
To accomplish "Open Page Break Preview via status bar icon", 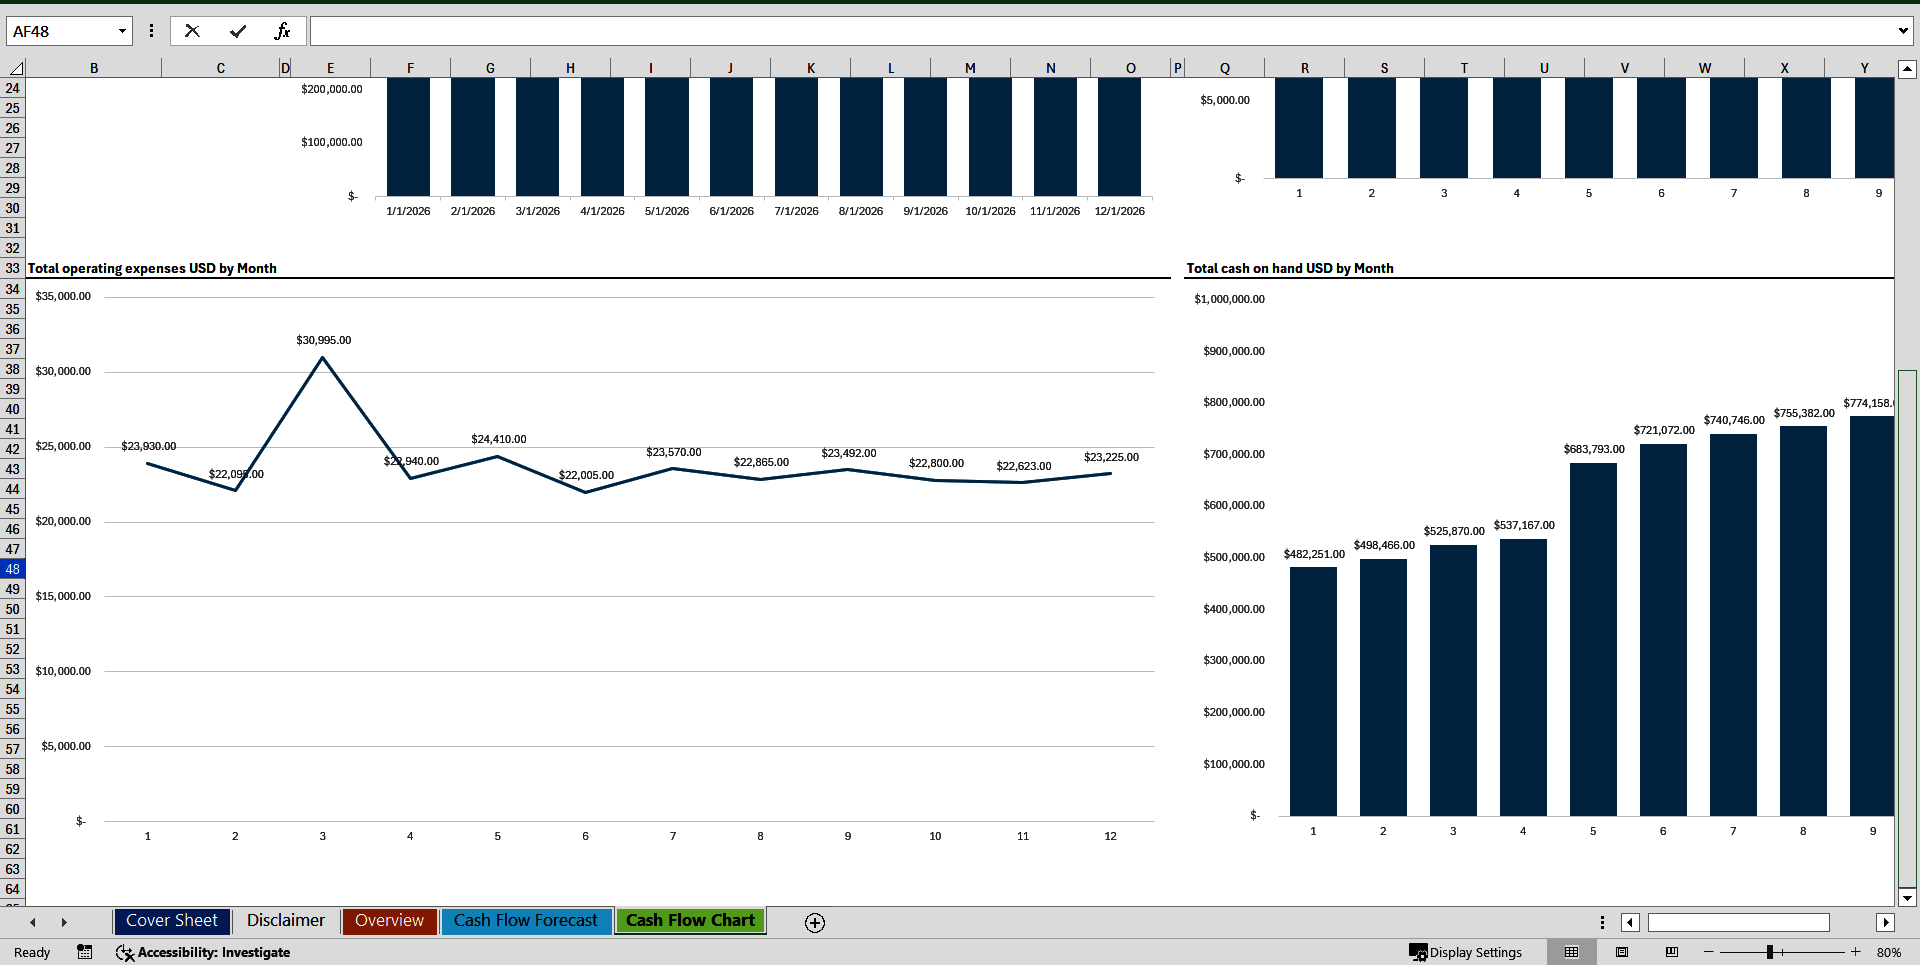I will 1669,952.
